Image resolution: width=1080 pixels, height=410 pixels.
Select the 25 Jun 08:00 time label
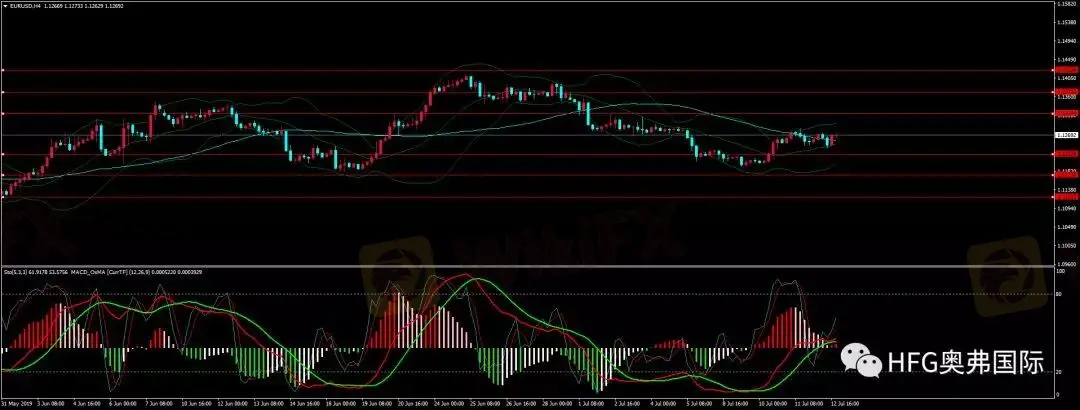485,403
